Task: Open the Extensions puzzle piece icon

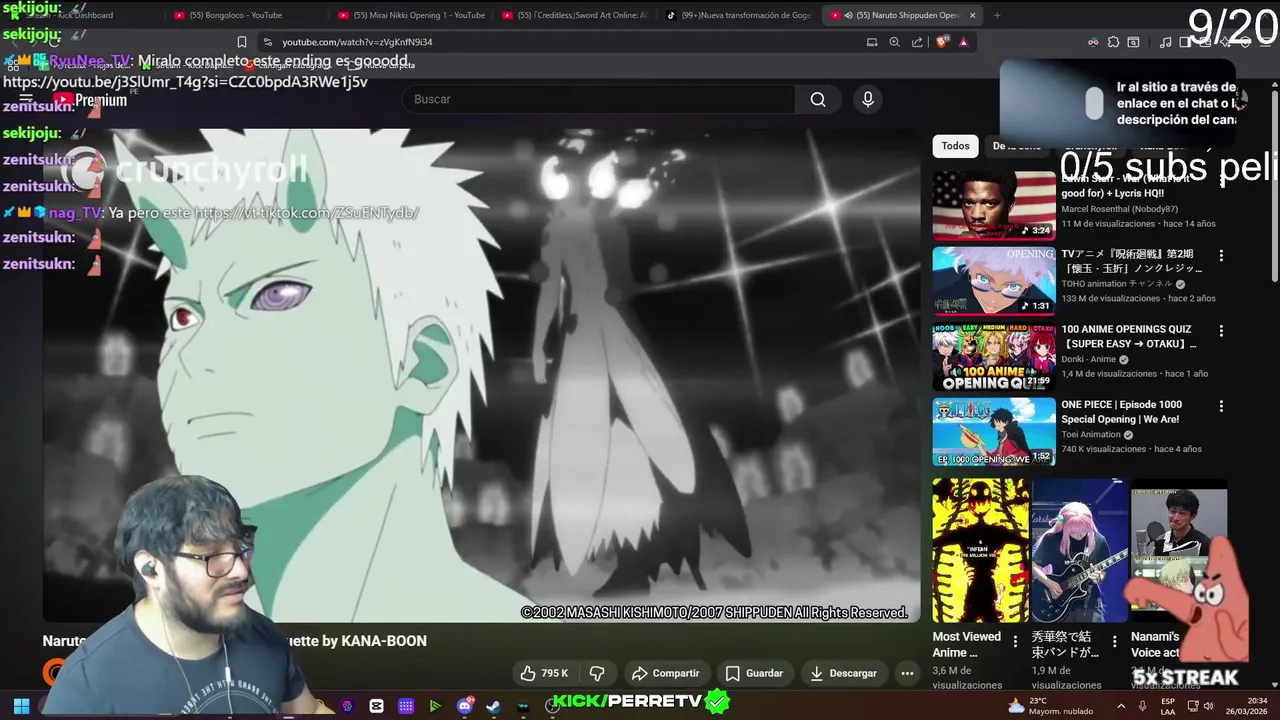Action: [1112, 42]
